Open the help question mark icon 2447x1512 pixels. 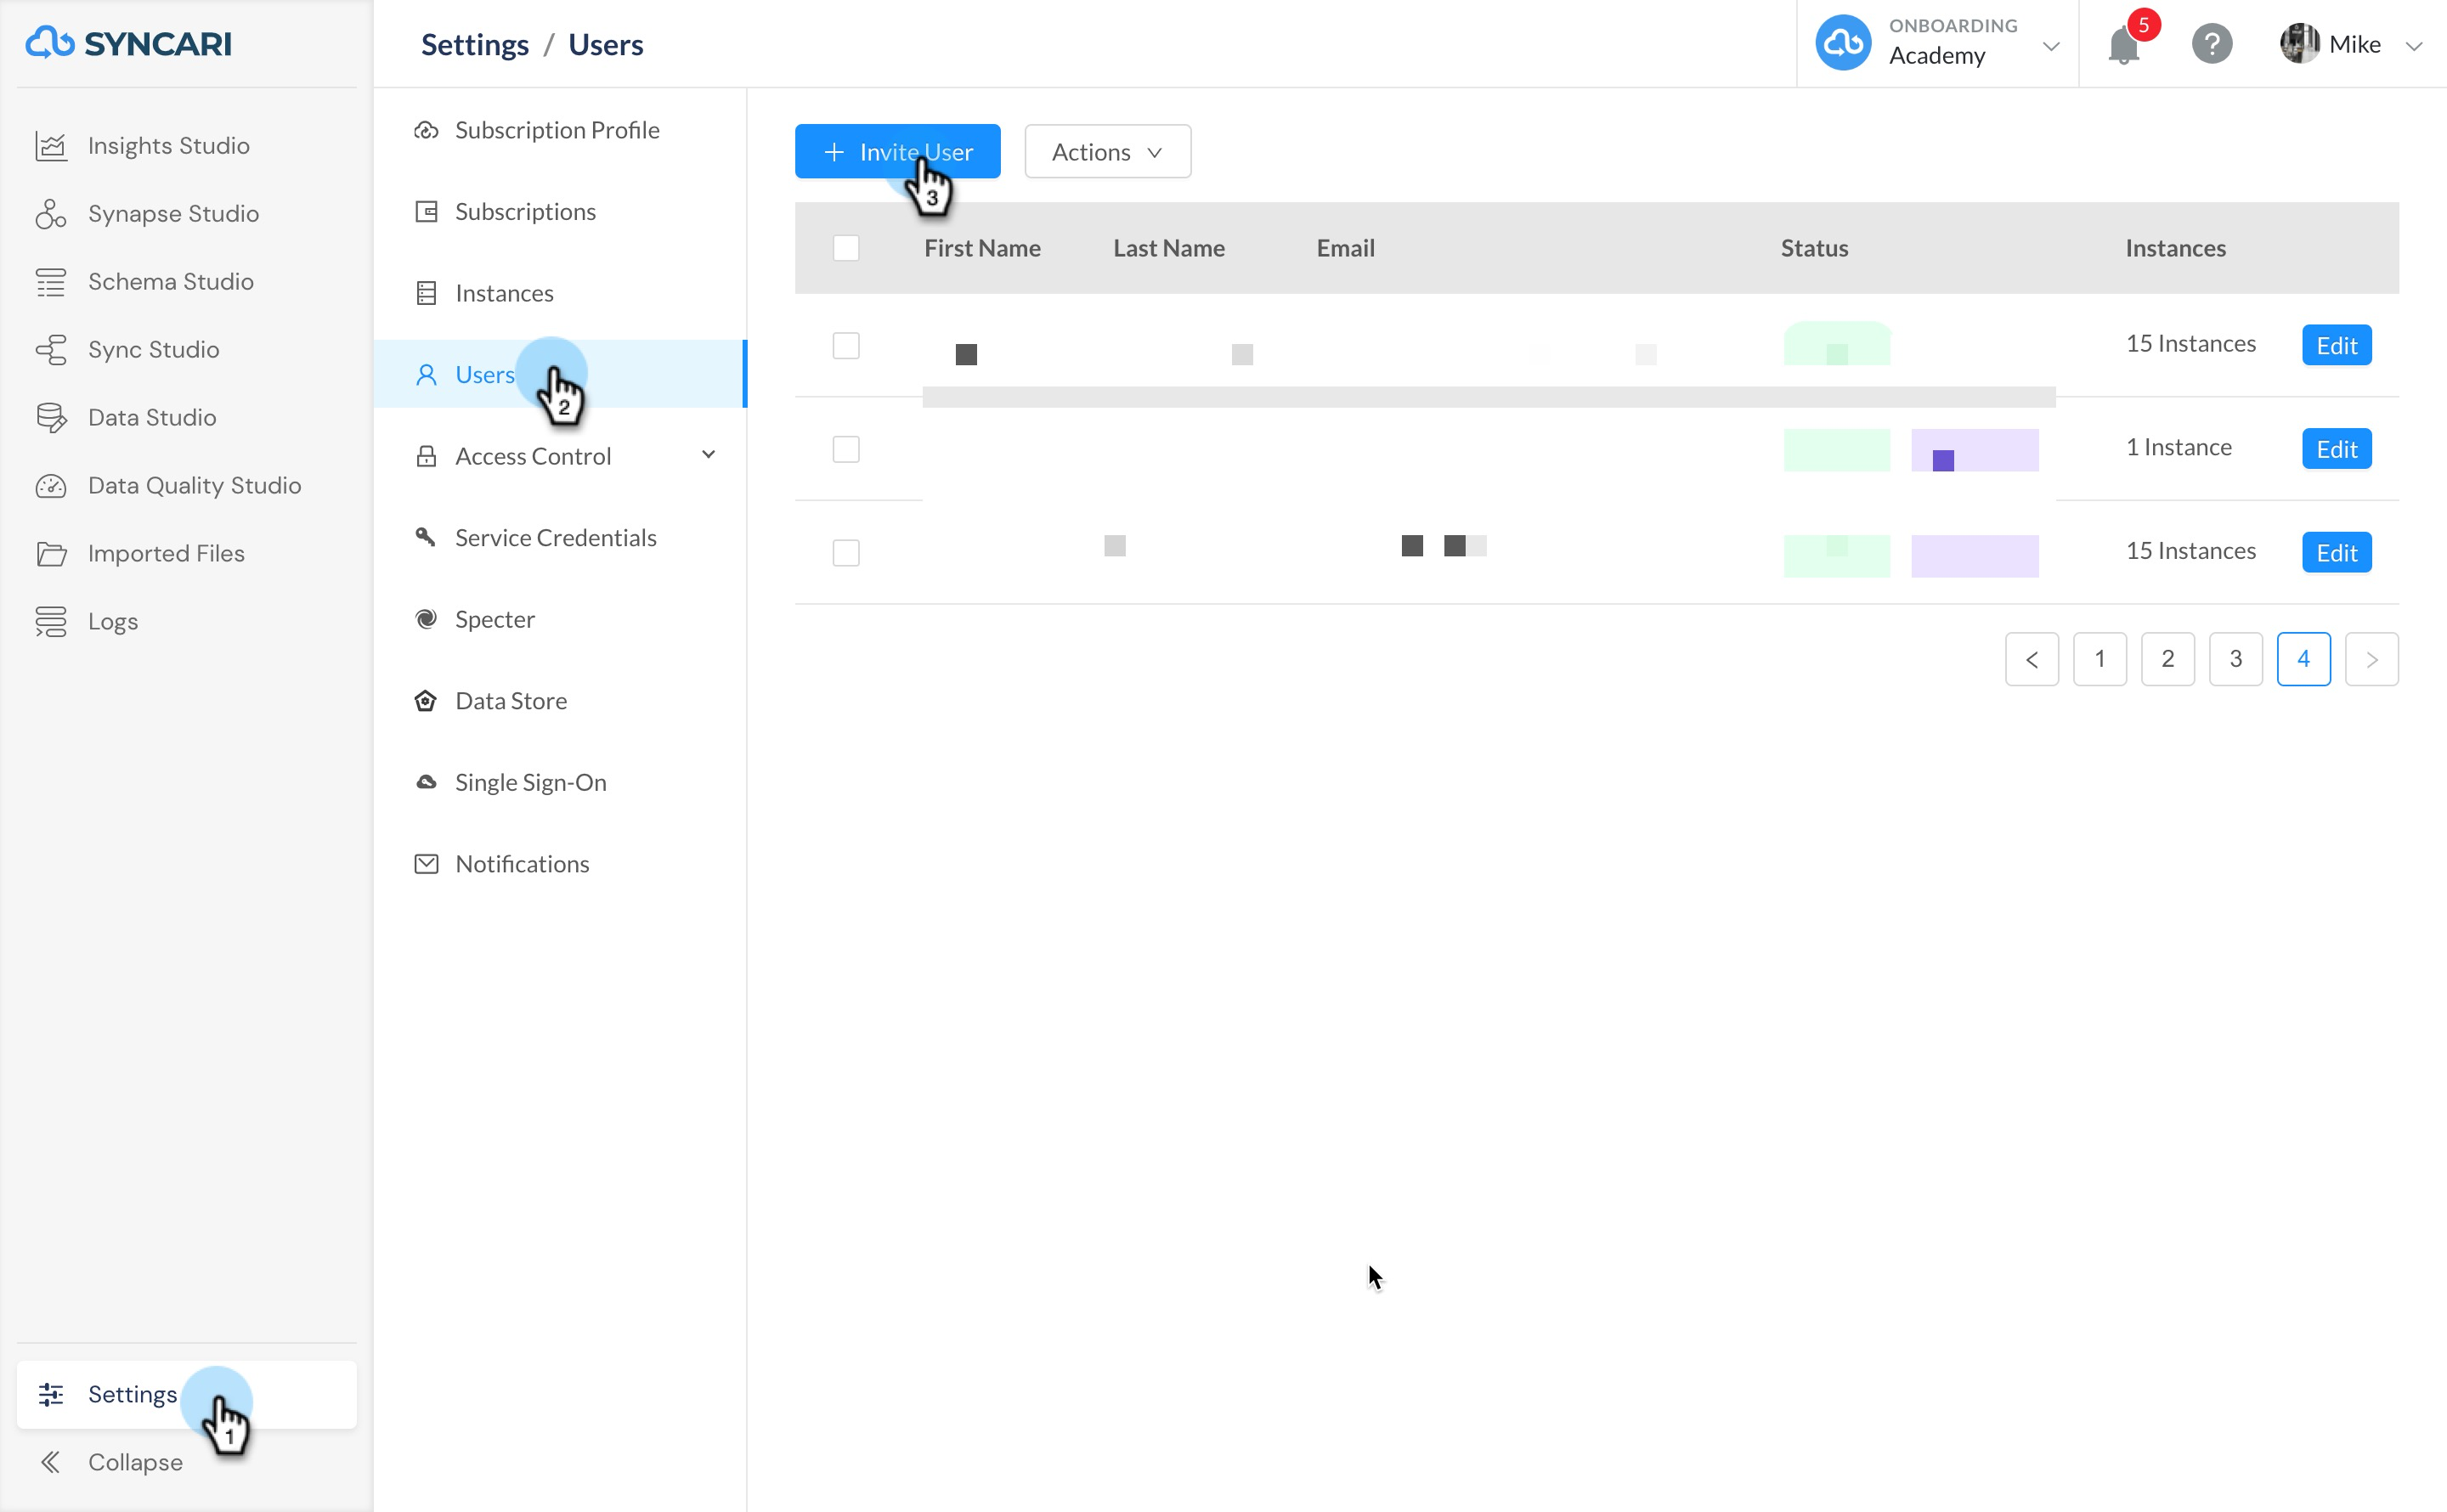coord(2212,44)
